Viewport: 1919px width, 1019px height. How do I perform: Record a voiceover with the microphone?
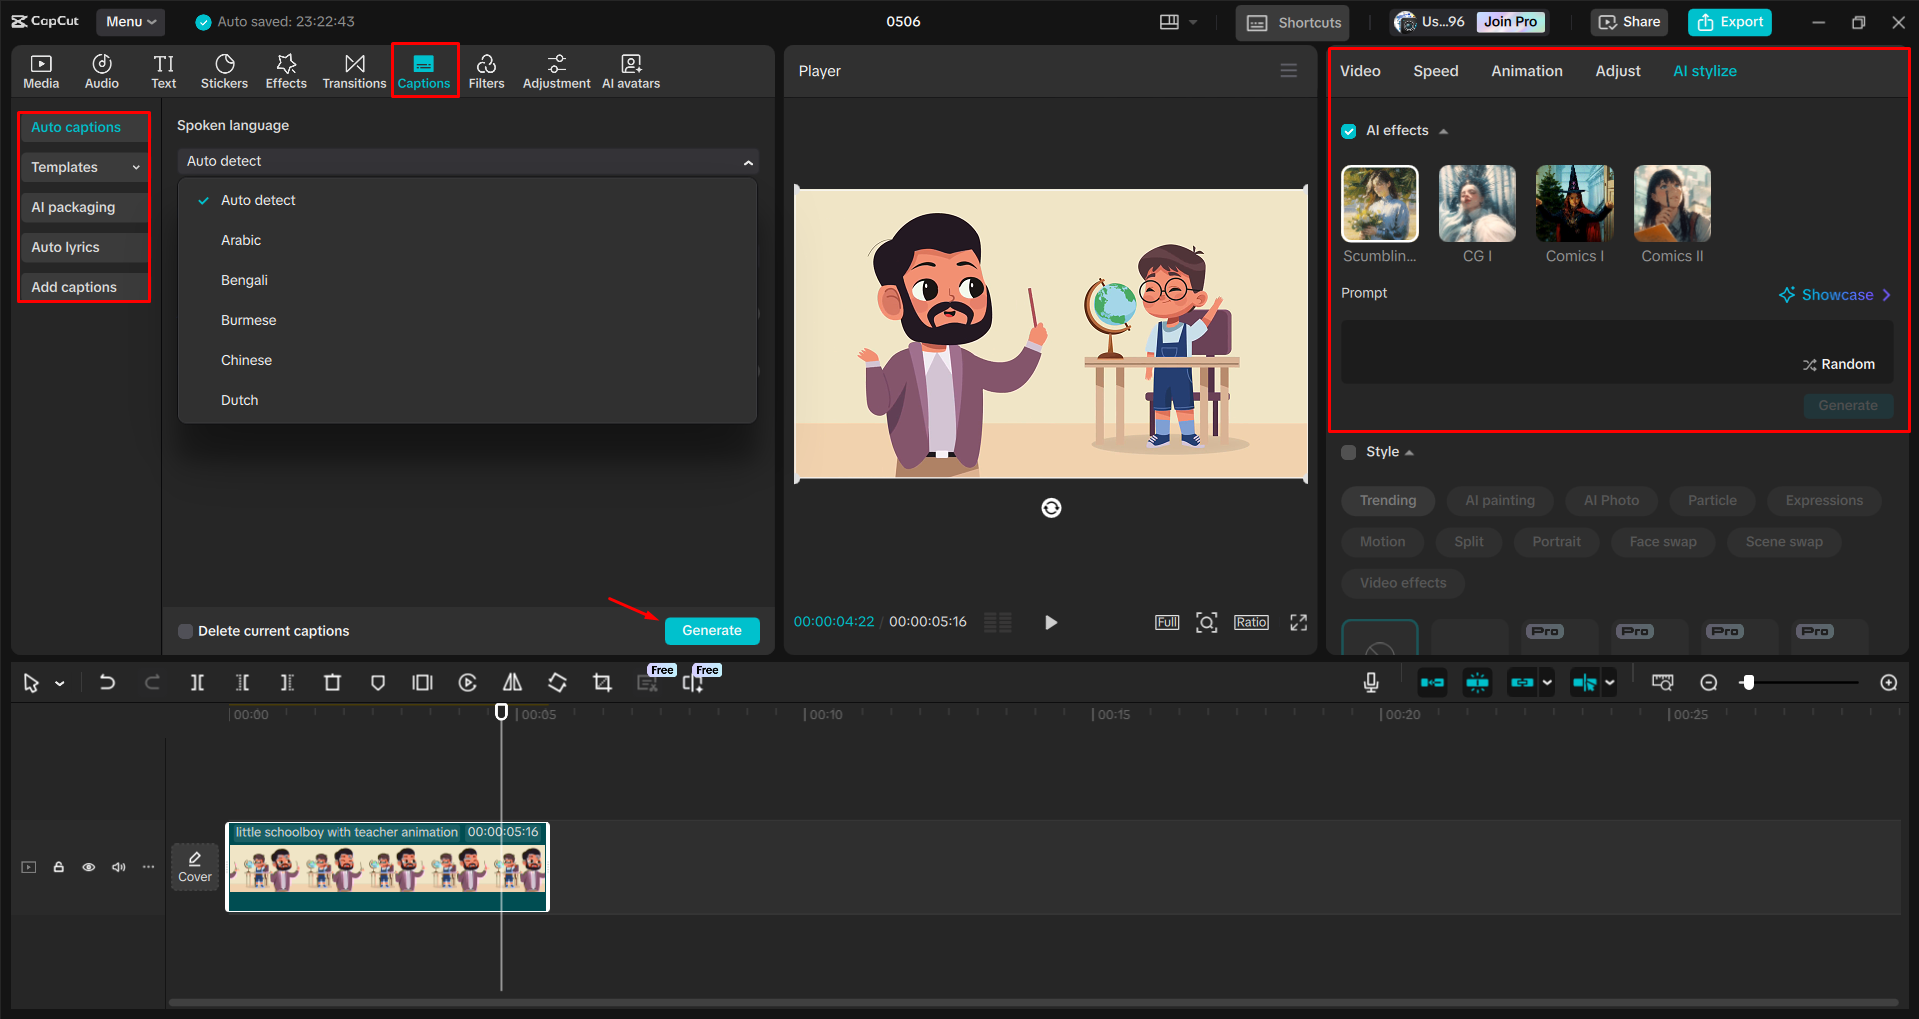tap(1370, 682)
